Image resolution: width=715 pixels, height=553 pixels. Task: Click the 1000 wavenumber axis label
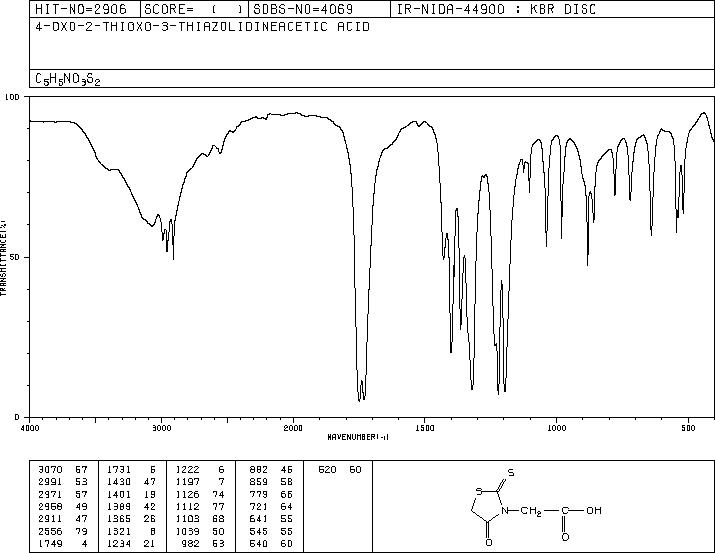[556, 428]
